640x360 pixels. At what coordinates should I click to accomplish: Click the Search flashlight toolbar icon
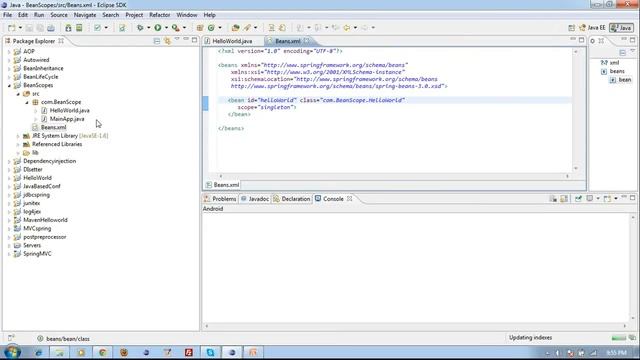(x=247, y=28)
